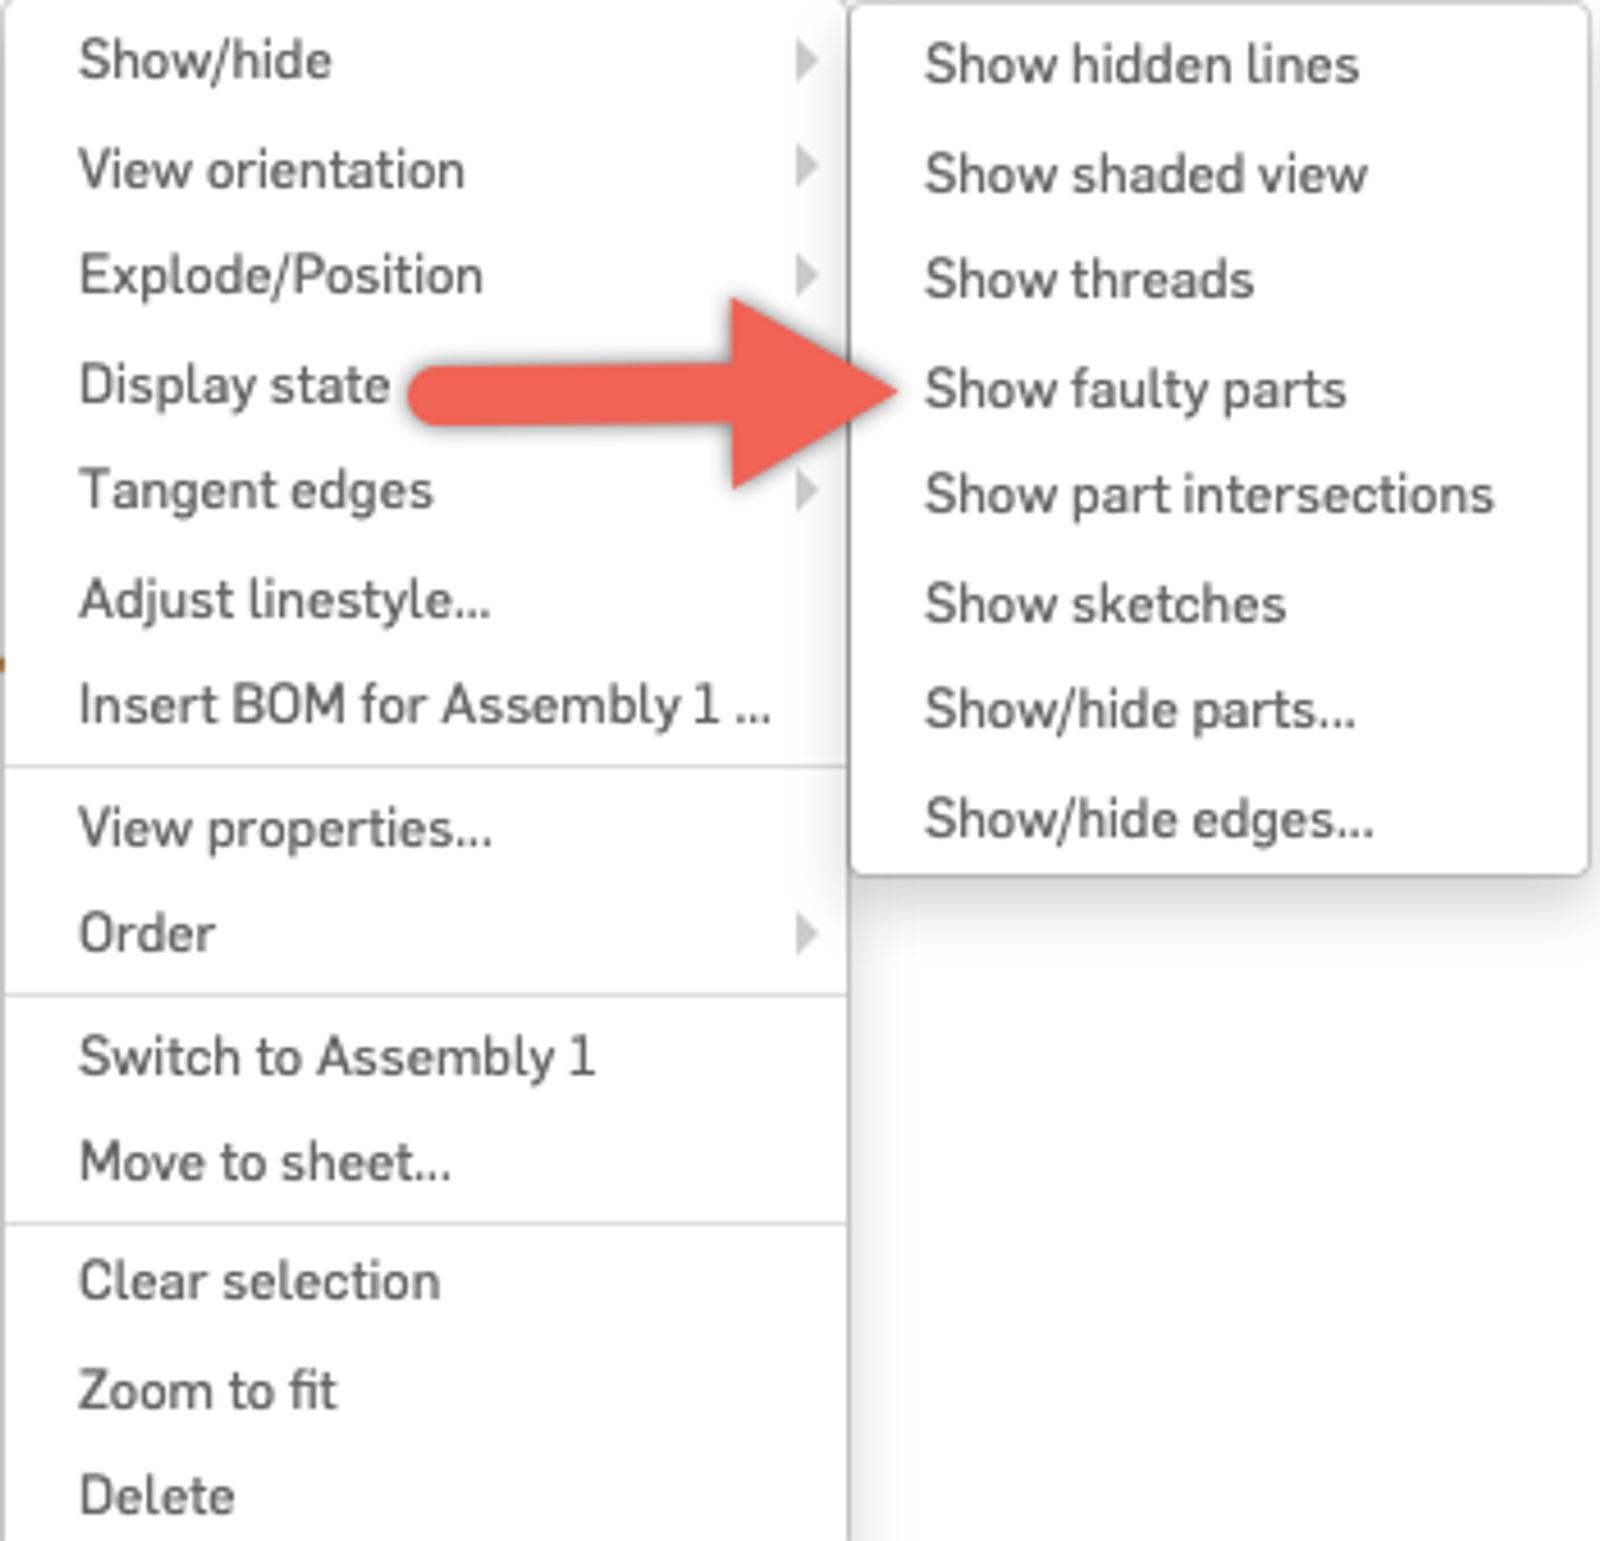Enable Show shaded view

[x=1145, y=174]
